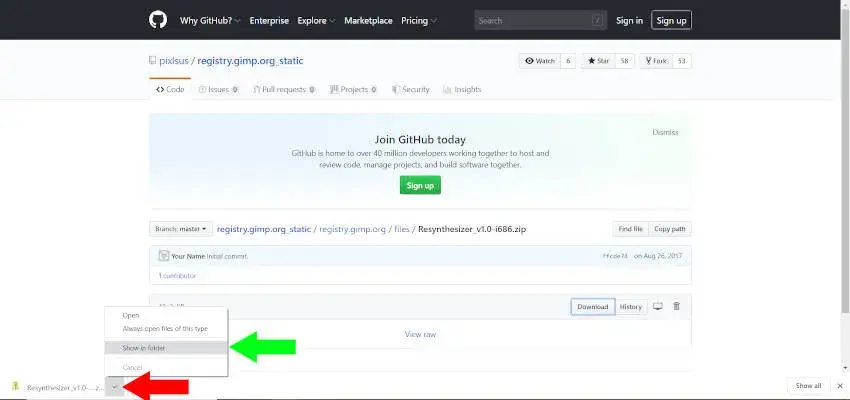Select Always open files of this type
Screen dimensions: 850x400
point(166,328)
